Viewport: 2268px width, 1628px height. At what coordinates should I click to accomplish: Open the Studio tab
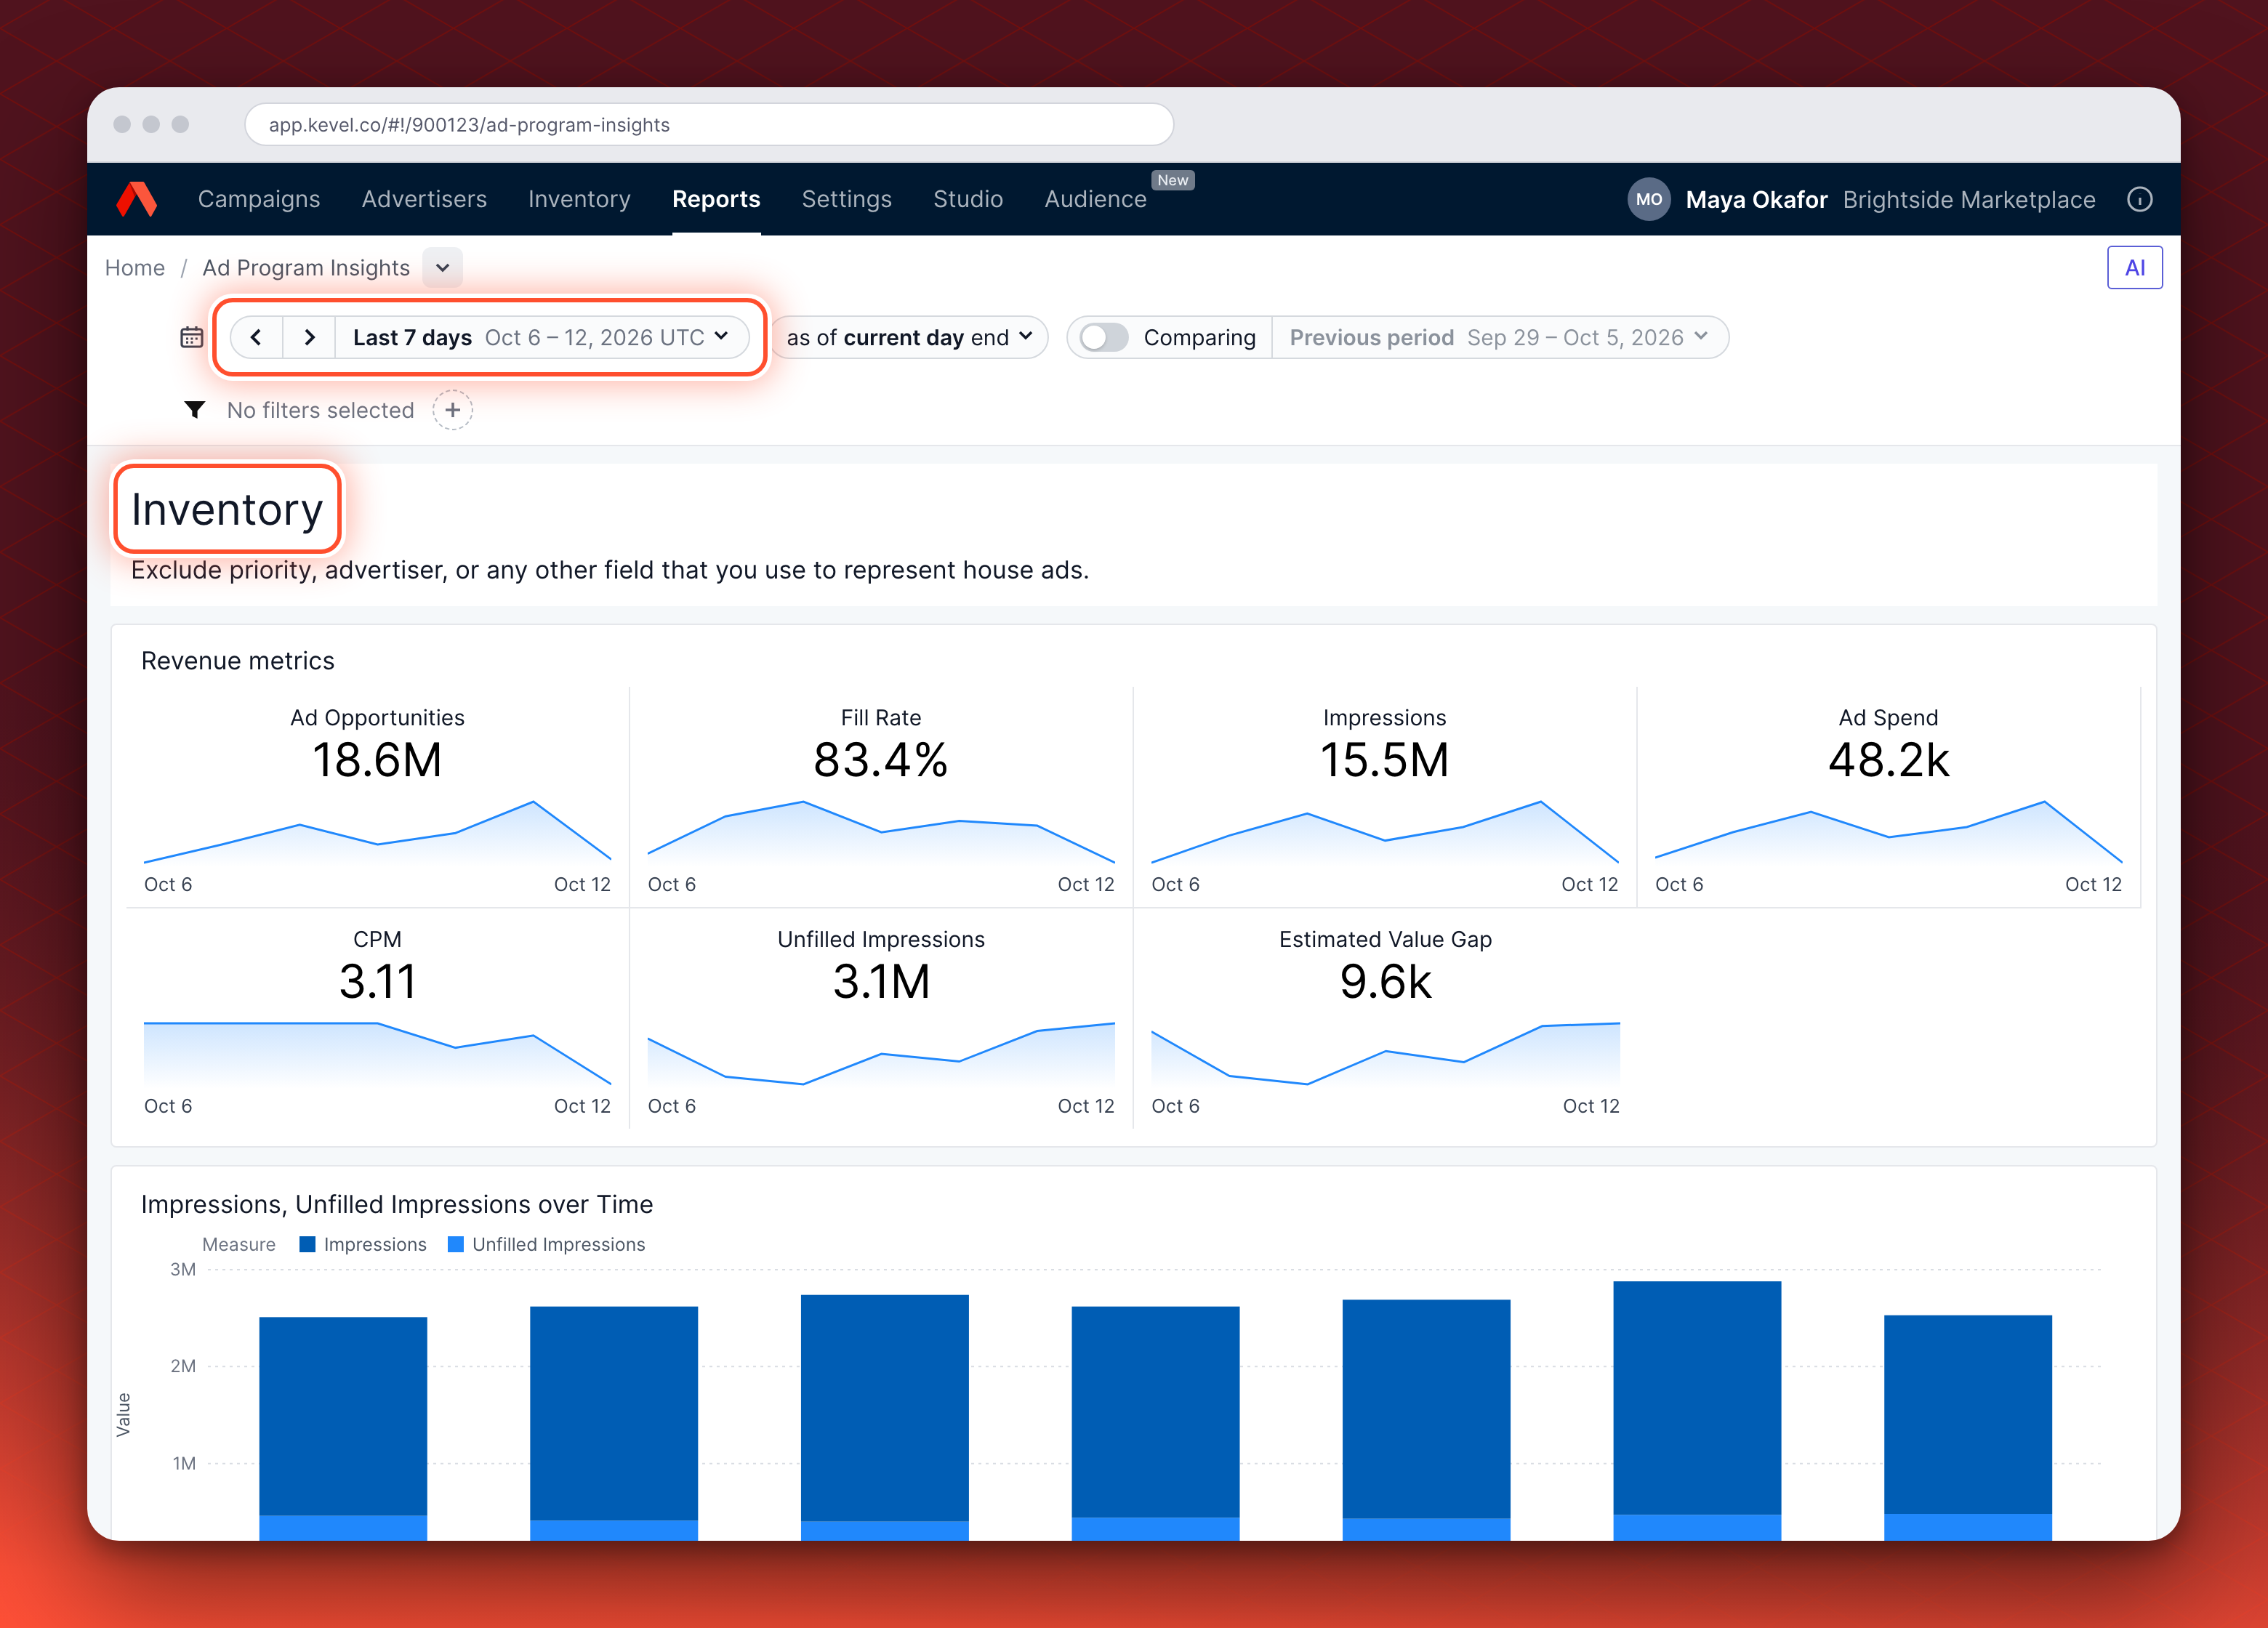point(967,199)
